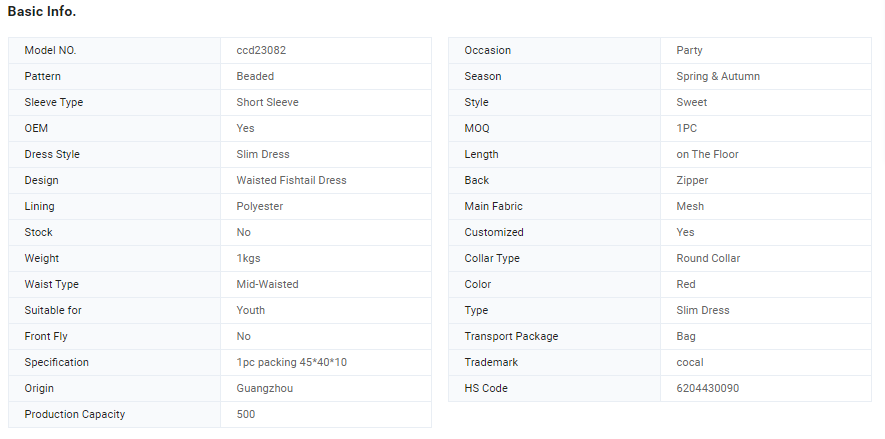Click the Weight 1kgs value
Screen dimensions: 885x439
point(248,258)
